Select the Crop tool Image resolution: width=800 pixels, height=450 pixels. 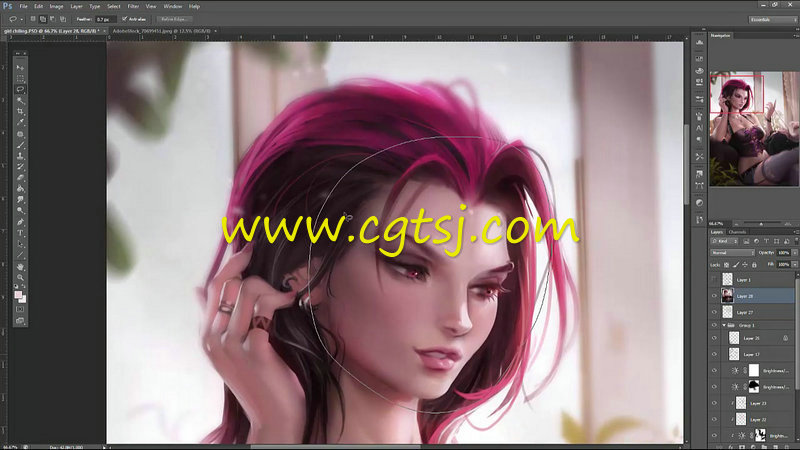point(20,111)
